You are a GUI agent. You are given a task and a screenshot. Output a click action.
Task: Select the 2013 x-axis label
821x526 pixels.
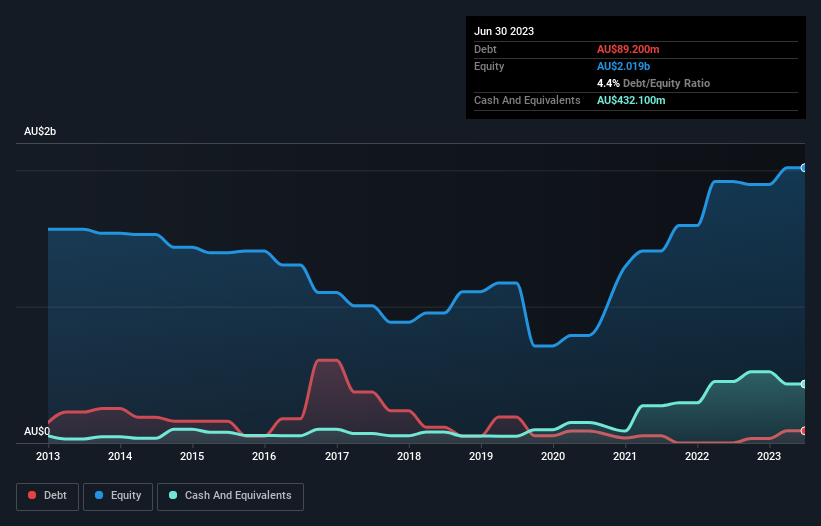point(48,456)
